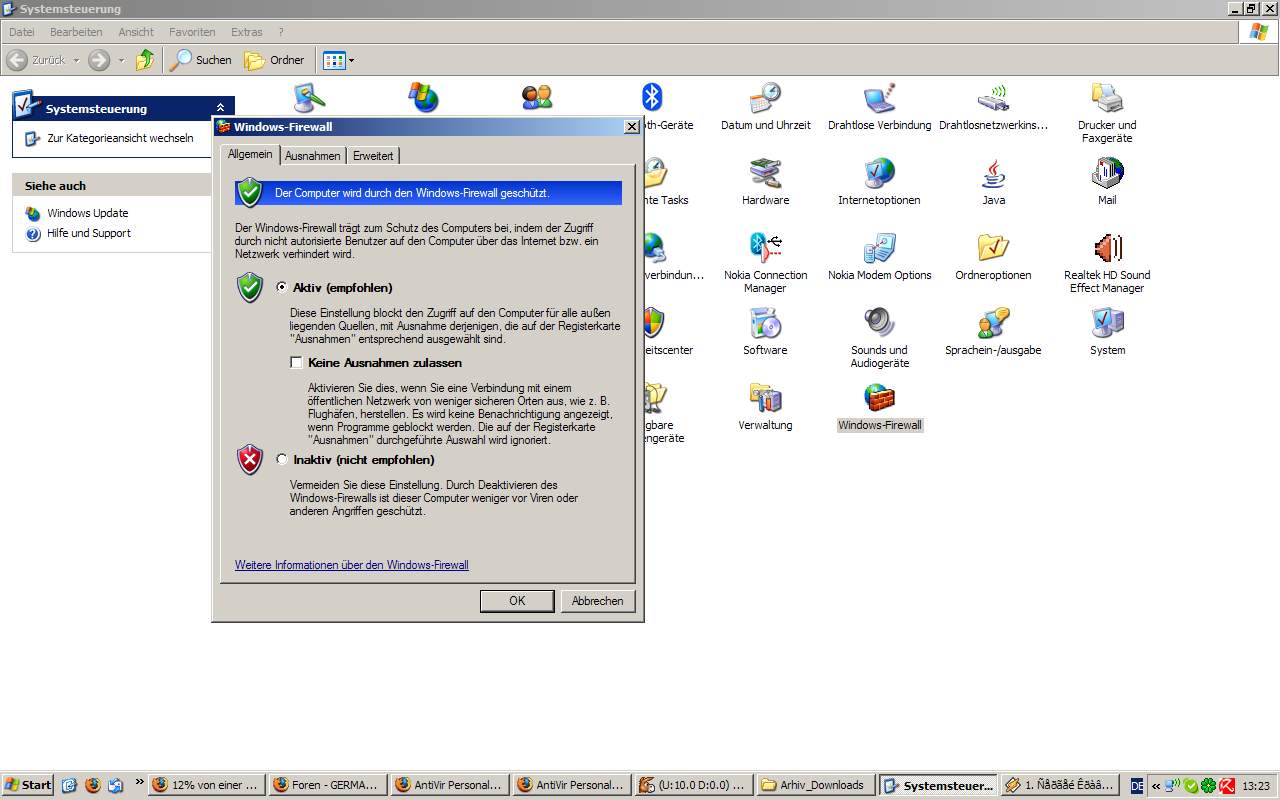Expand hidden system tray icons
Viewport: 1280px width, 800px height.
1156,786
